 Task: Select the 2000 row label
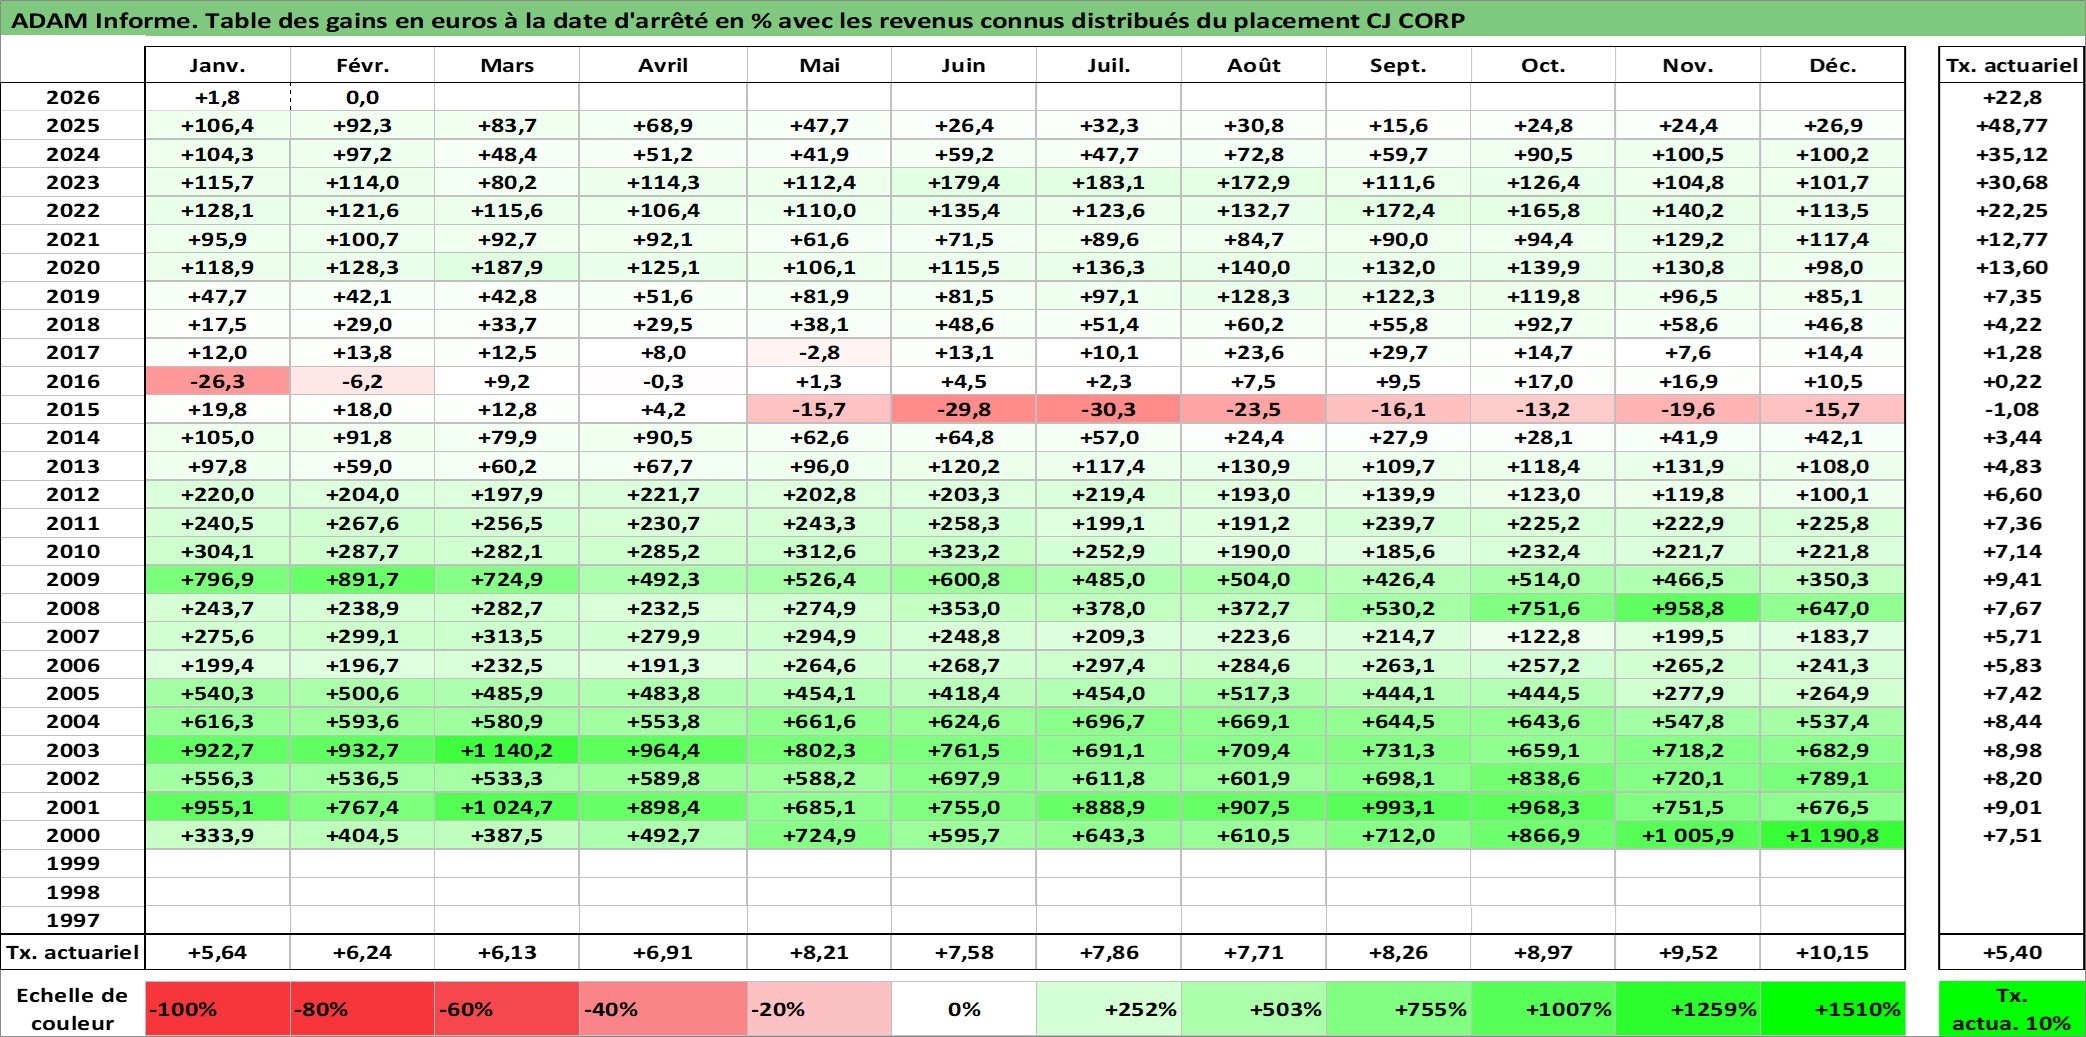point(73,835)
